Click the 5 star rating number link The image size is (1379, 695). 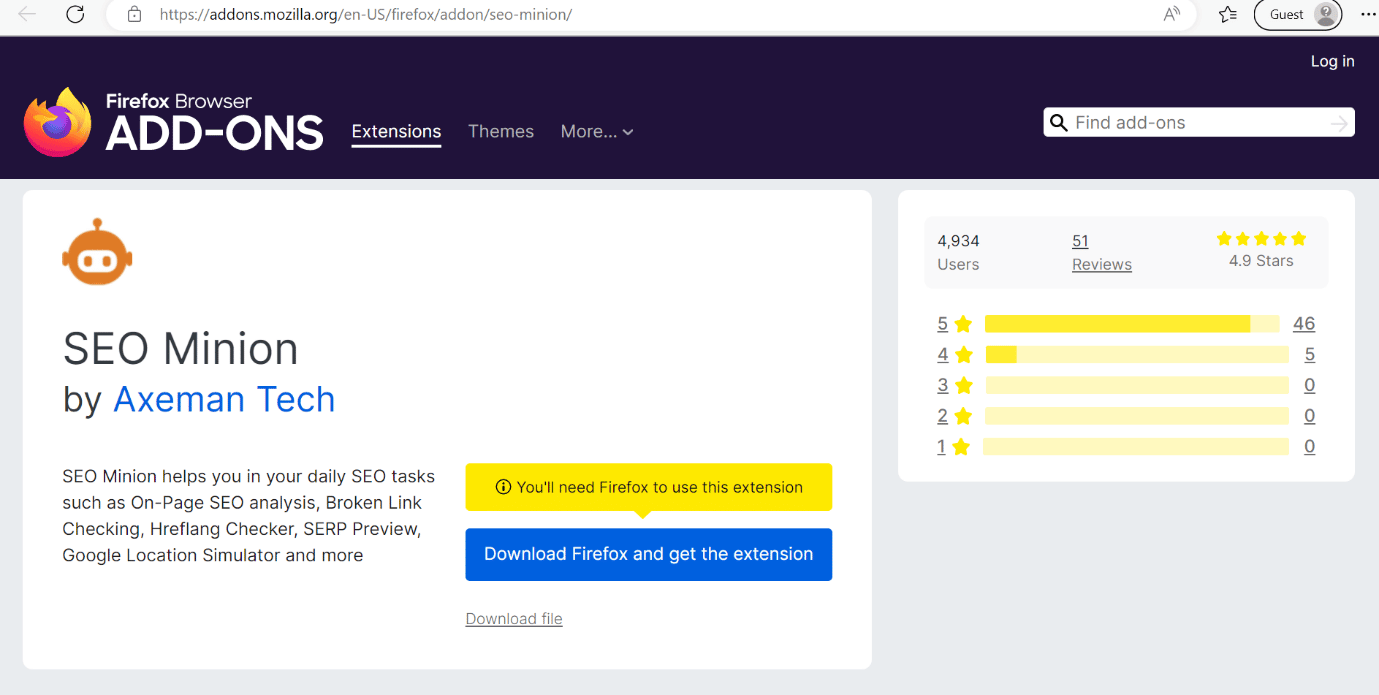point(943,324)
